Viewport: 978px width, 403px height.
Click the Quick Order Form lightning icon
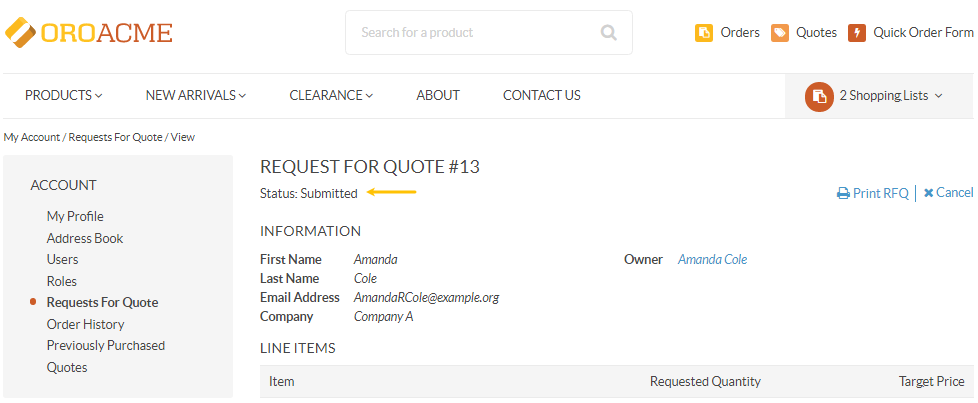[x=857, y=32]
